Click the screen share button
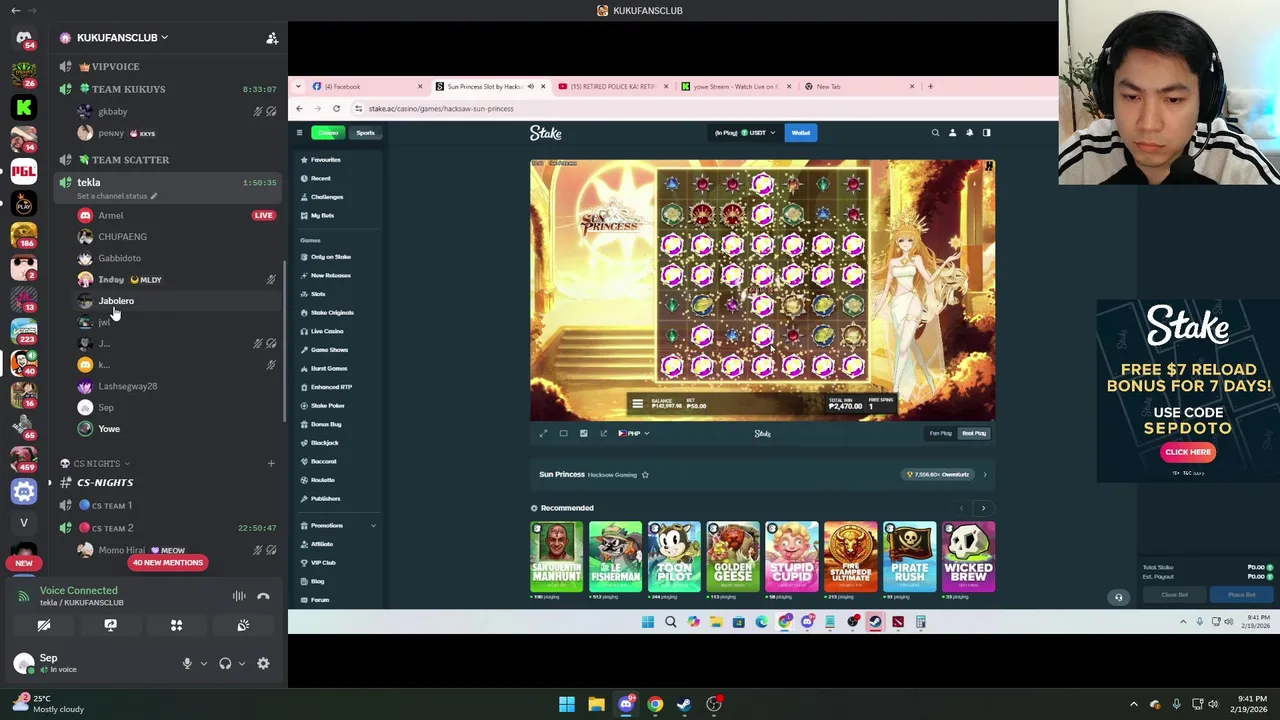Screen dimensions: 1280x720 (x=110, y=625)
